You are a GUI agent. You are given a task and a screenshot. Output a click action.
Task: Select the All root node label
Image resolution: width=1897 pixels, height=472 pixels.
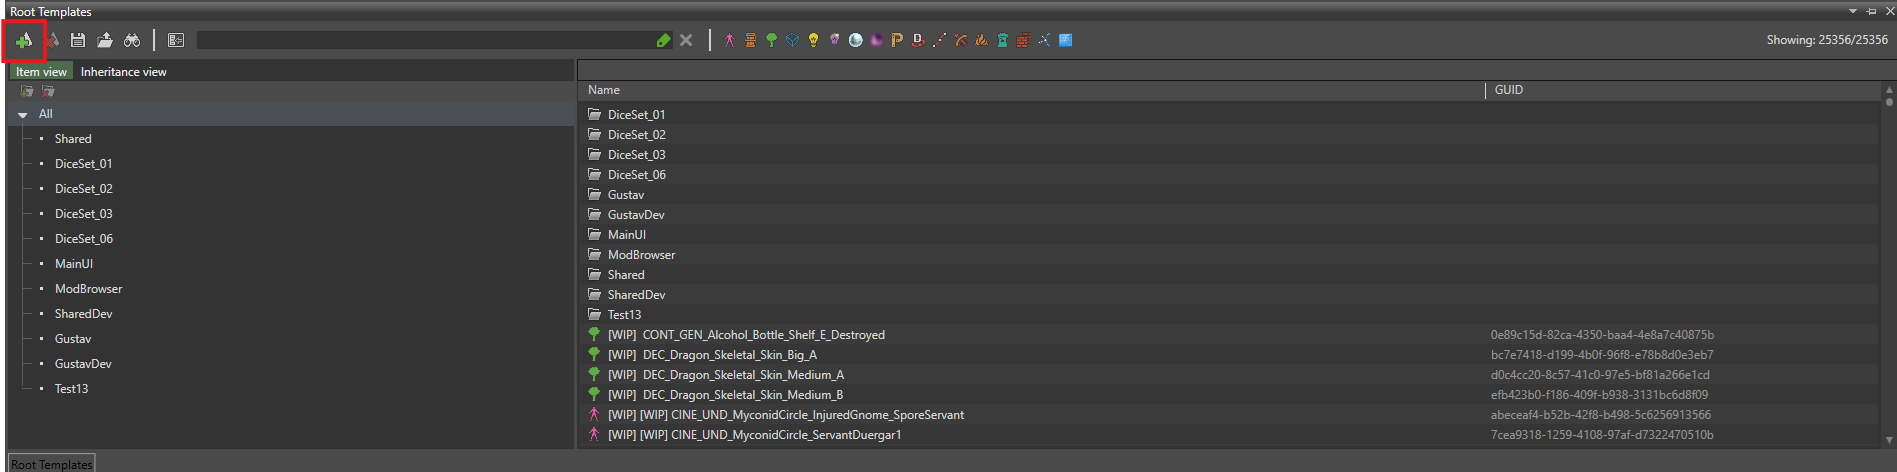[46, 114]
